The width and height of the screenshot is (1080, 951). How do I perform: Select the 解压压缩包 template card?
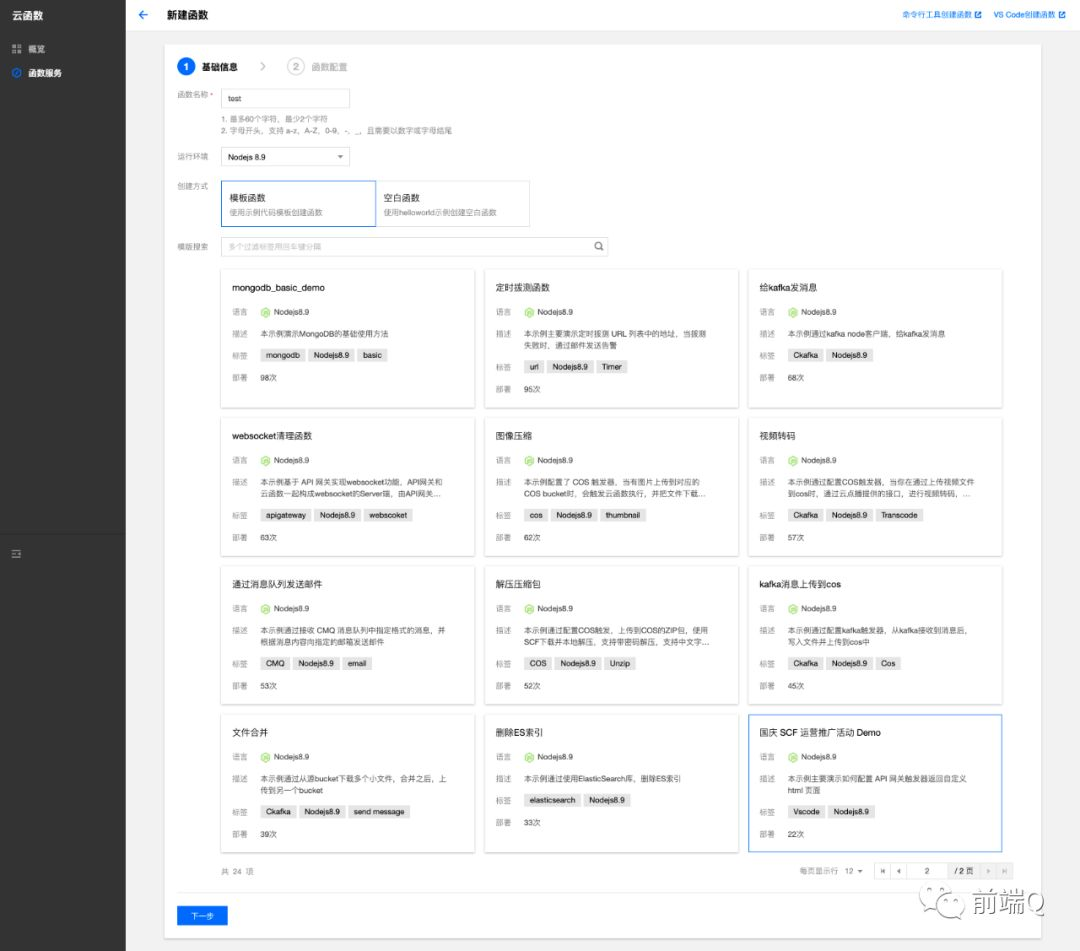(x=612, y=635)
